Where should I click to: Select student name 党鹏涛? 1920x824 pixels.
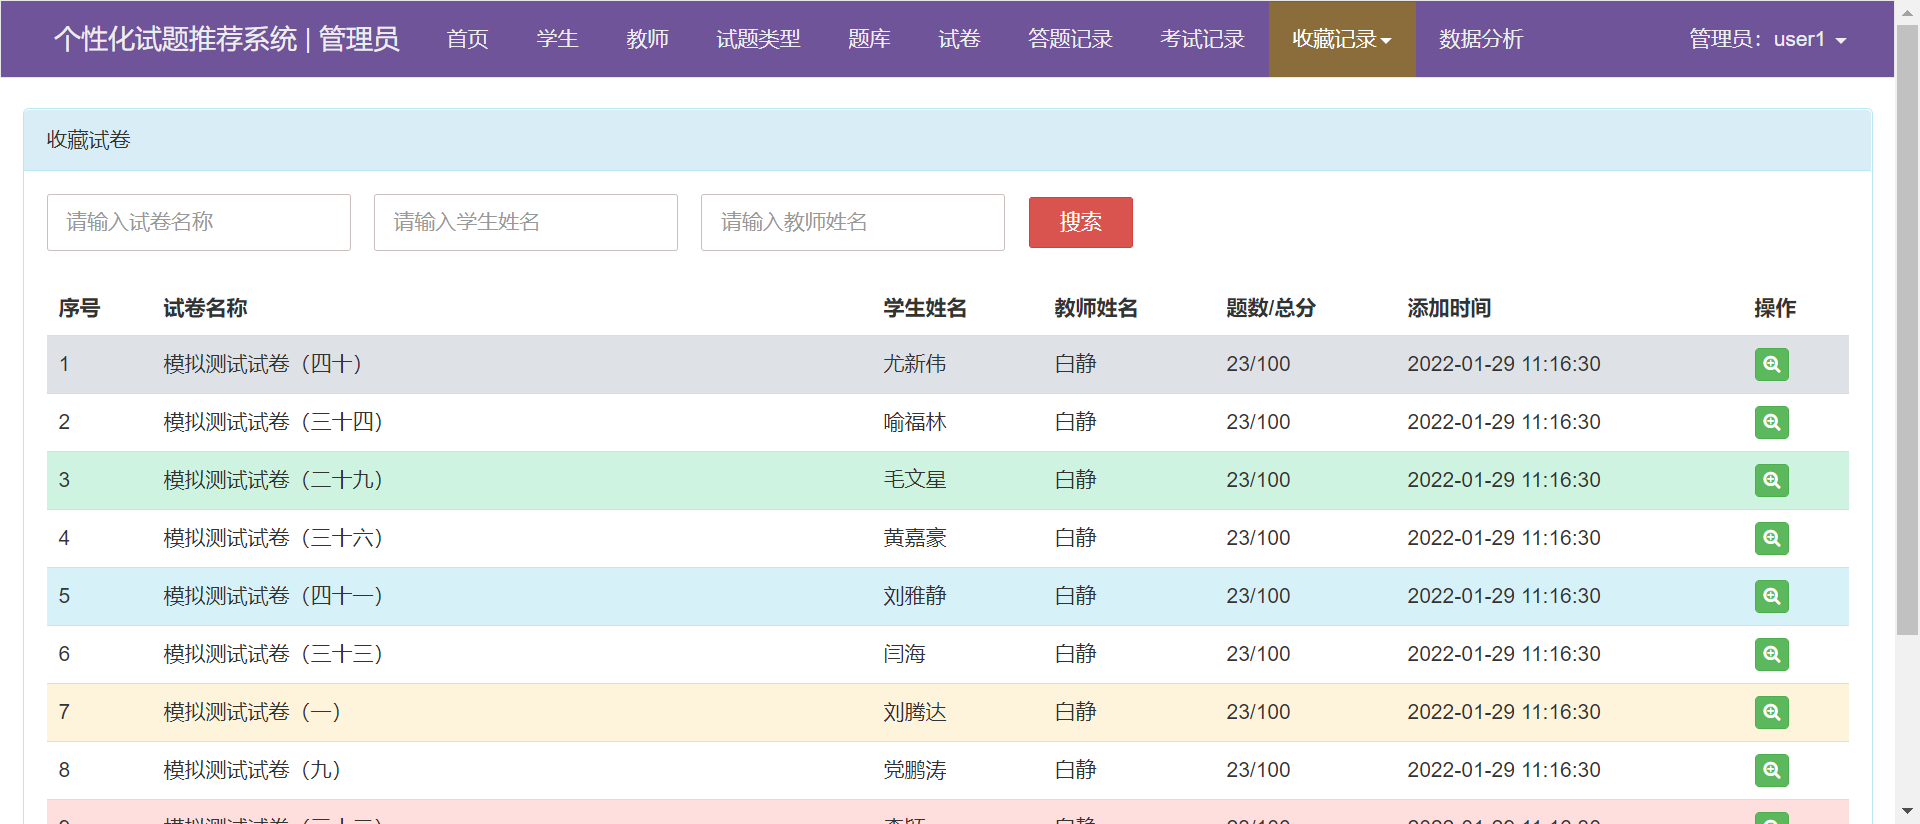[x=914, y=770]
